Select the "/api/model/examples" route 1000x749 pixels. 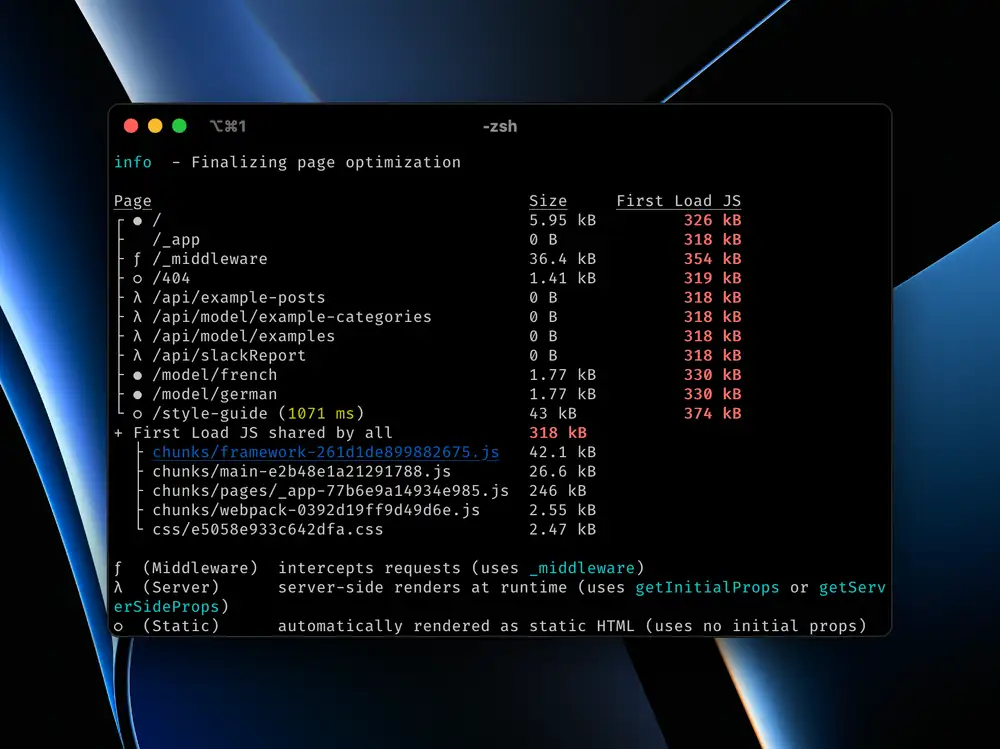[244, 336]
